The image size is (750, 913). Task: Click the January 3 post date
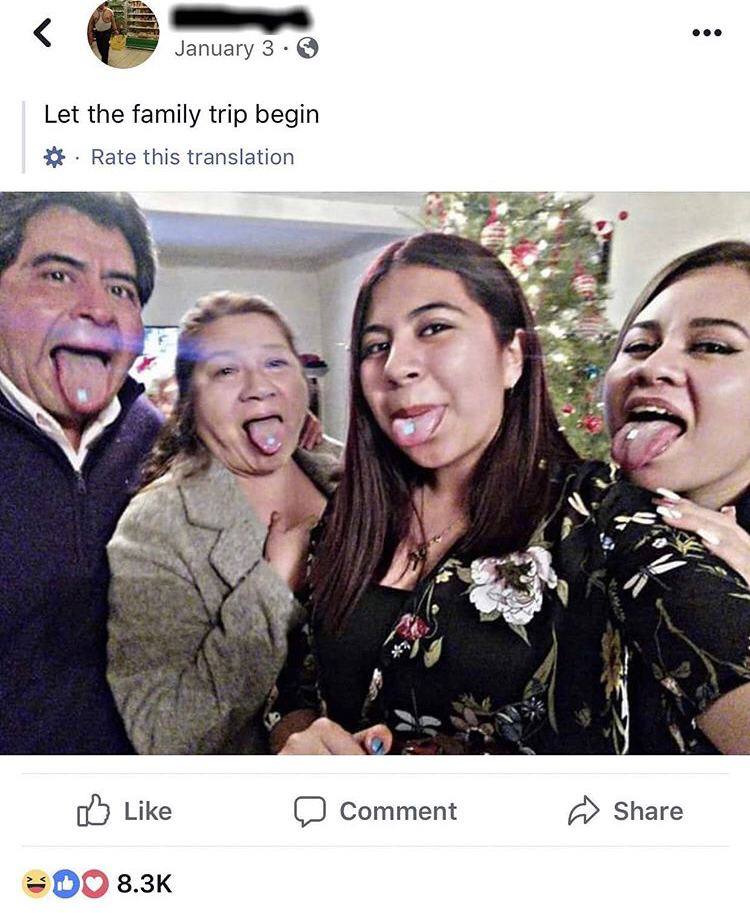(224, 48)
